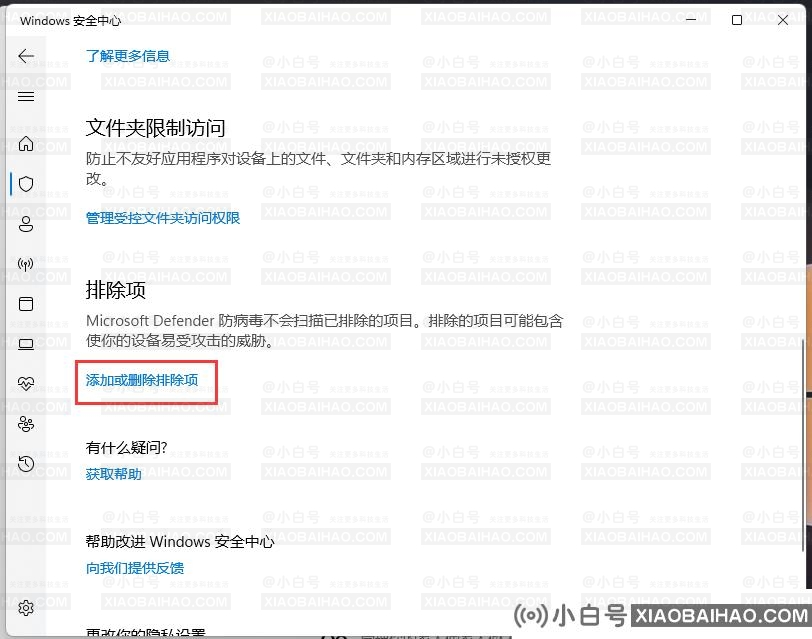This screenshot has width=812, height=639.
Task: Click 了解更多信息 link
Action: click(128, 56)
